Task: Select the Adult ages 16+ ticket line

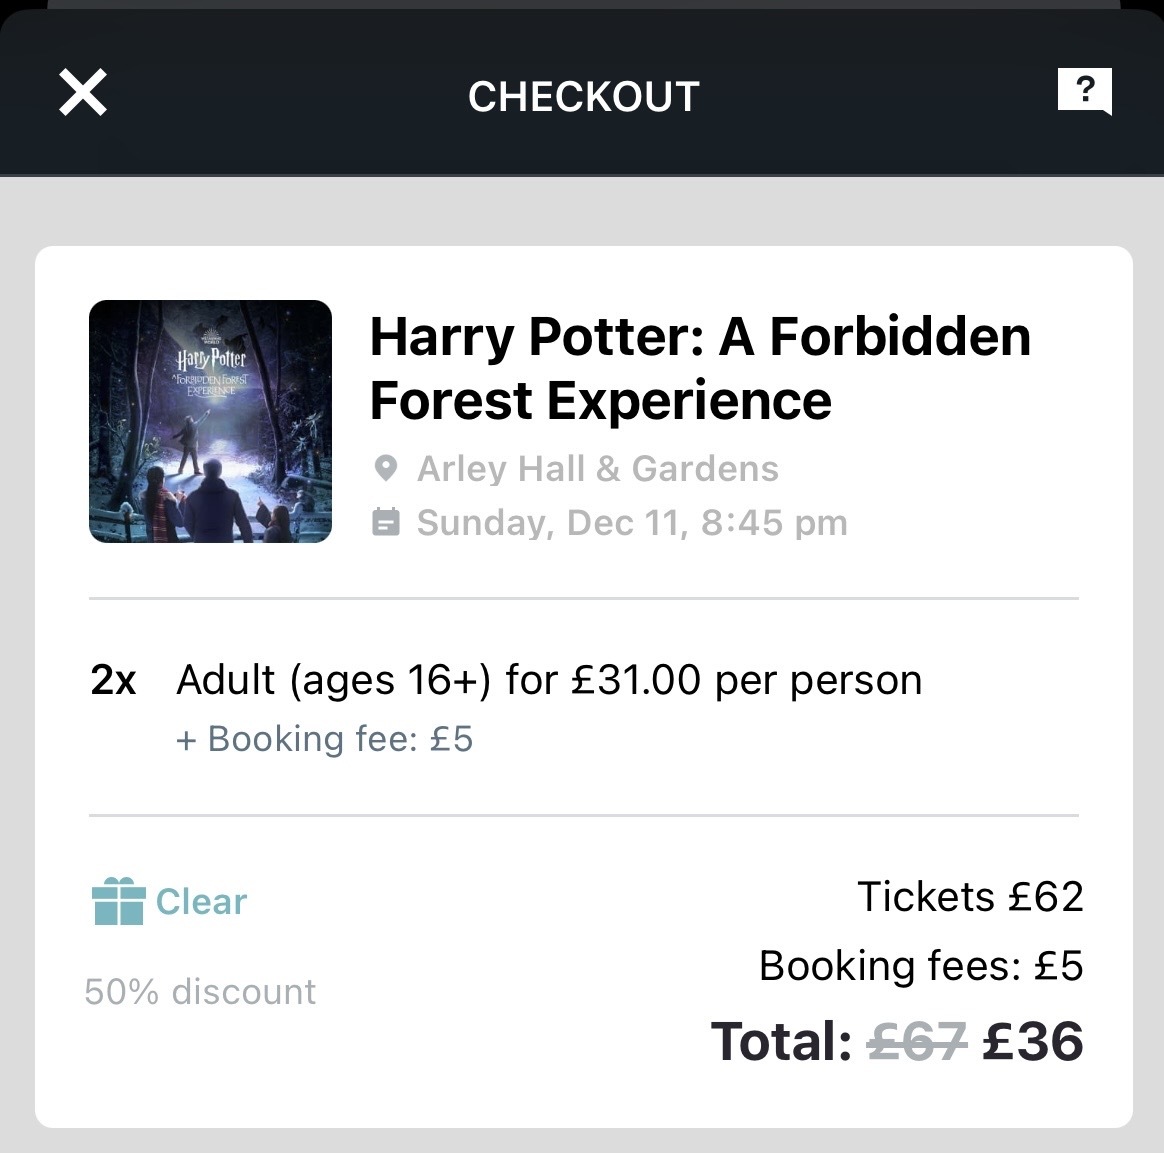Action: point(549,679)
